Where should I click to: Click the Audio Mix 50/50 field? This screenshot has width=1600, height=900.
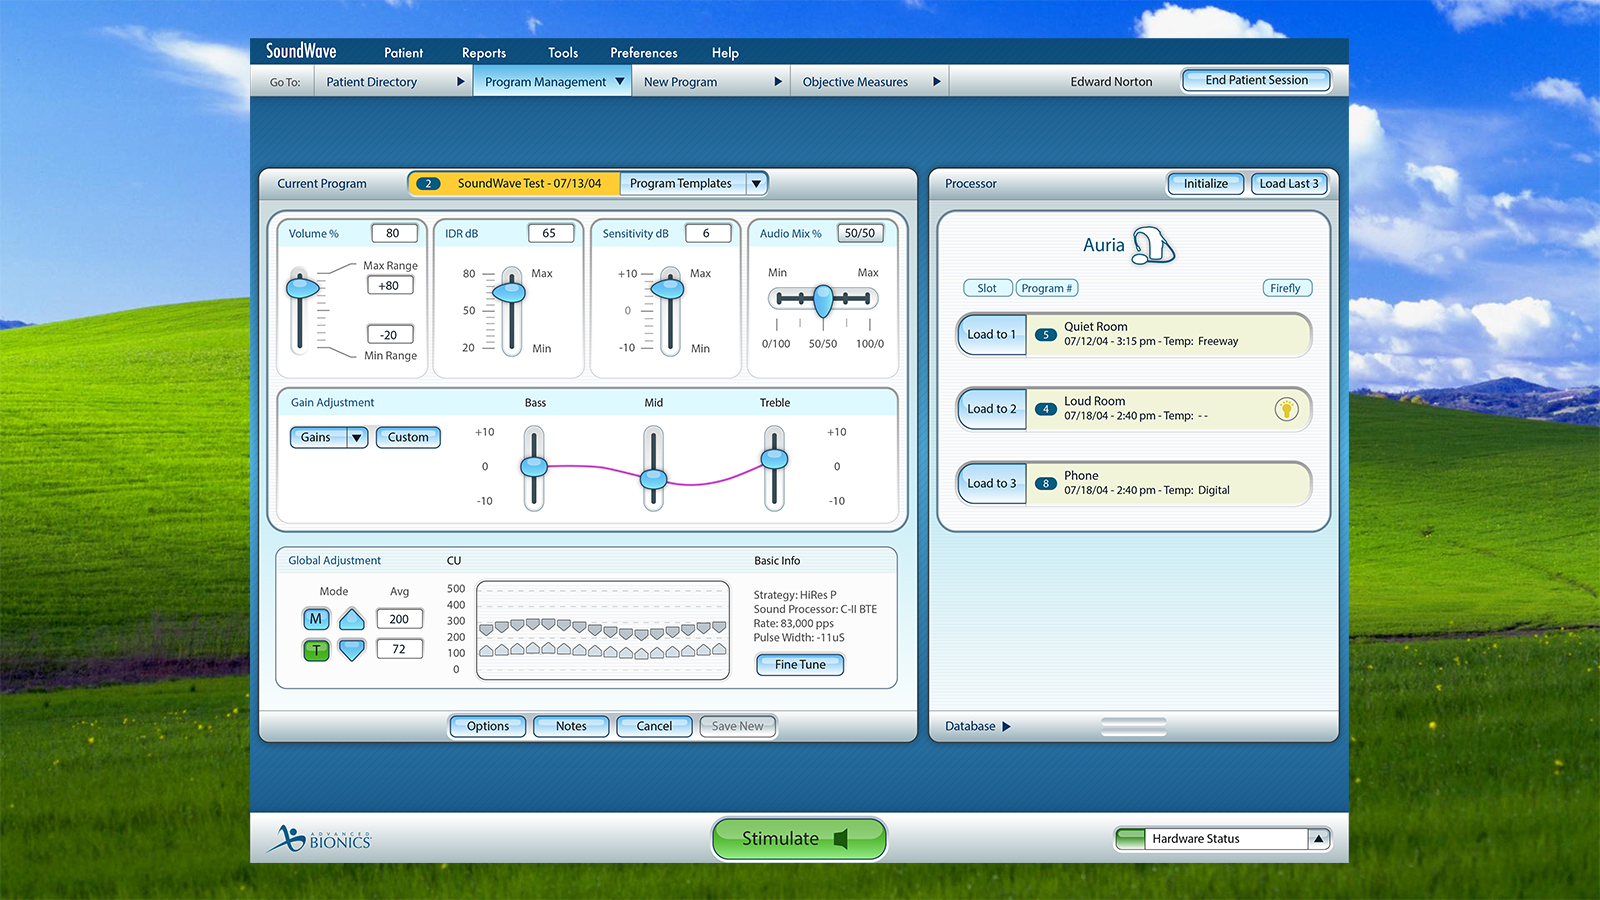(860, 234)
